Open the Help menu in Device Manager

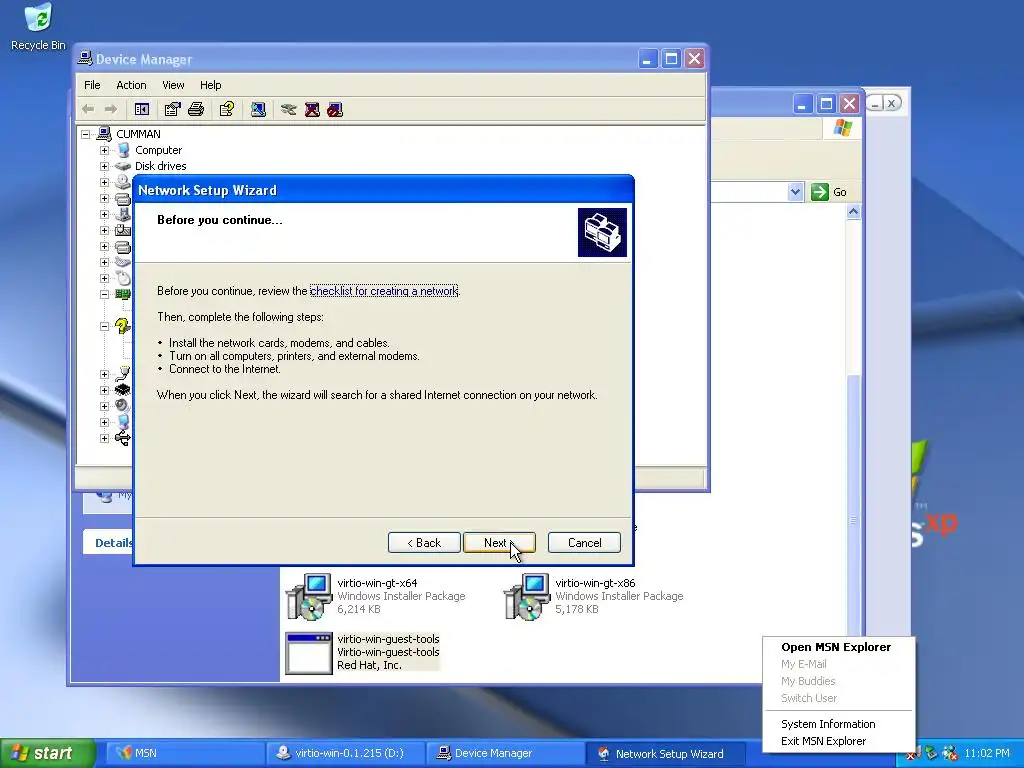(x=210, y=85)
